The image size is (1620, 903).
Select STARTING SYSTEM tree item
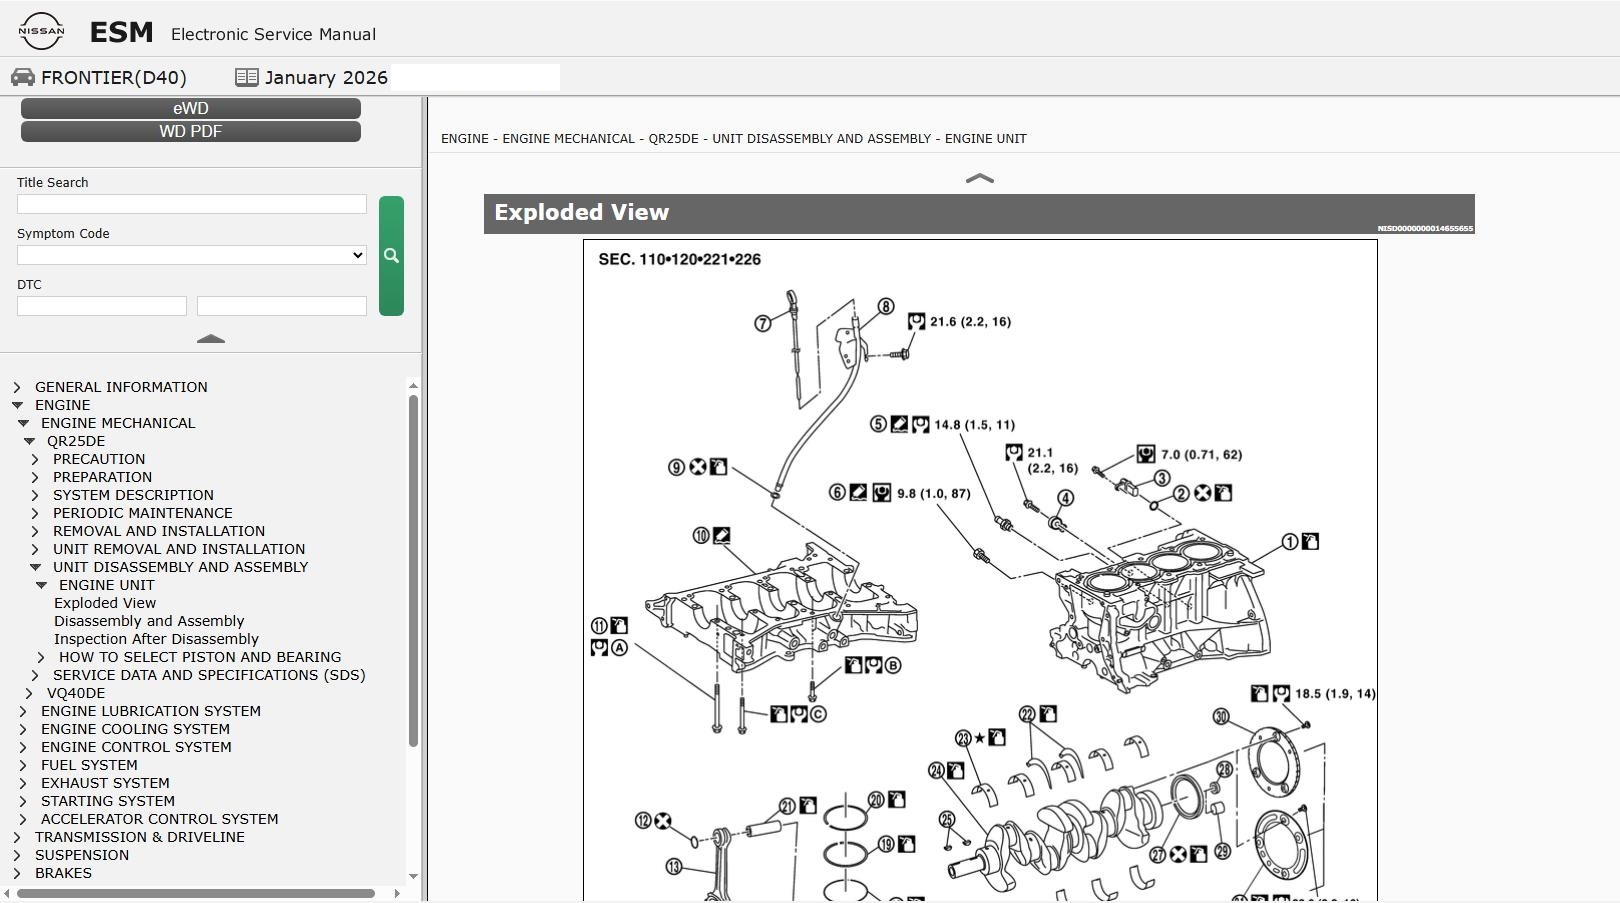(108, 801)
